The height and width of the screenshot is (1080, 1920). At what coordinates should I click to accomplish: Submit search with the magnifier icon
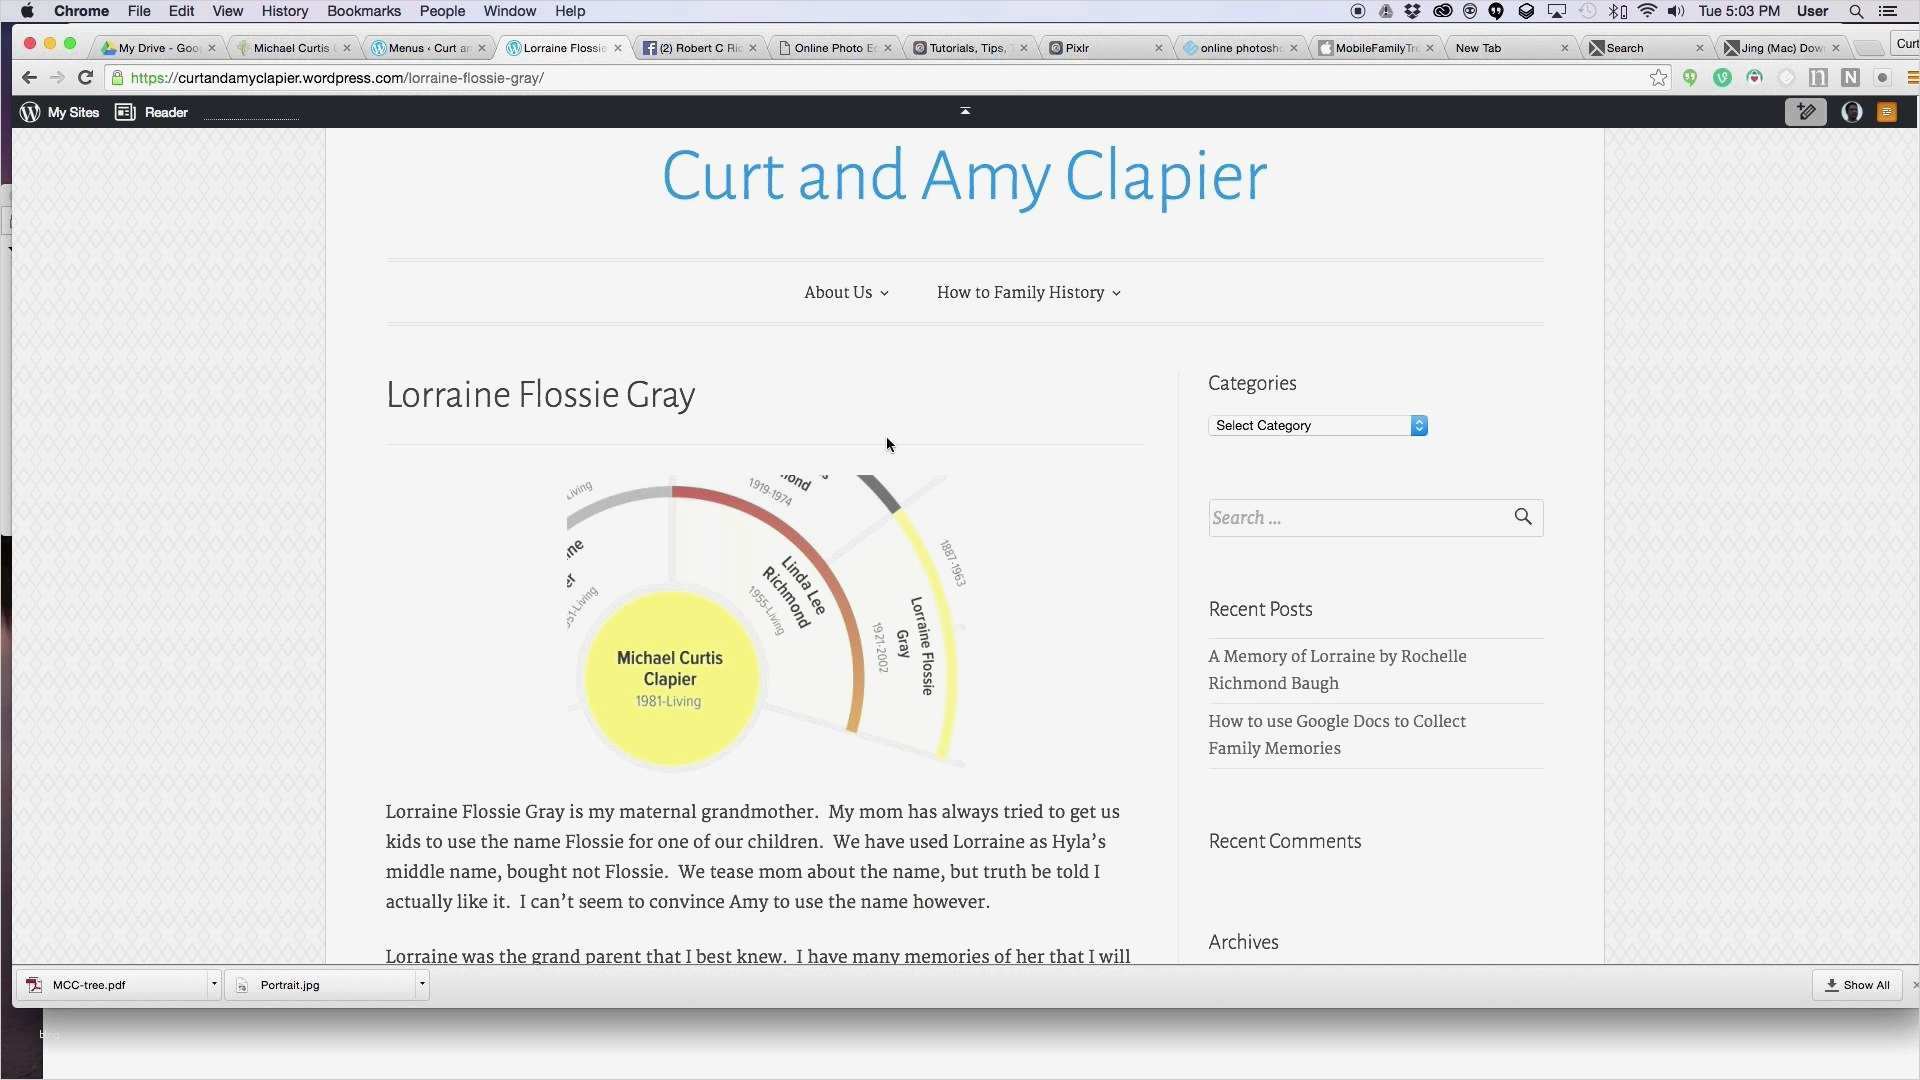[1522, 517]
